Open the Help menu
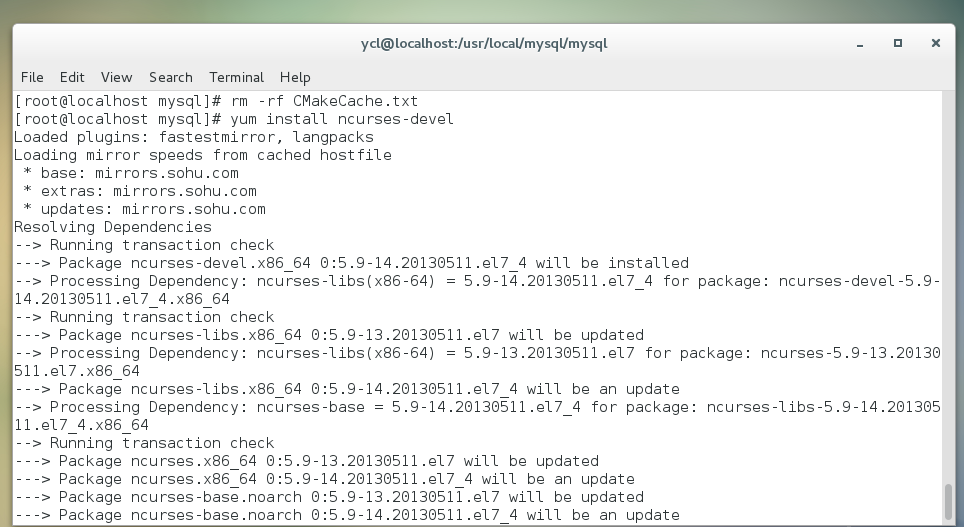The width and height of the screenshot is (964, 527). click(295, 77)
